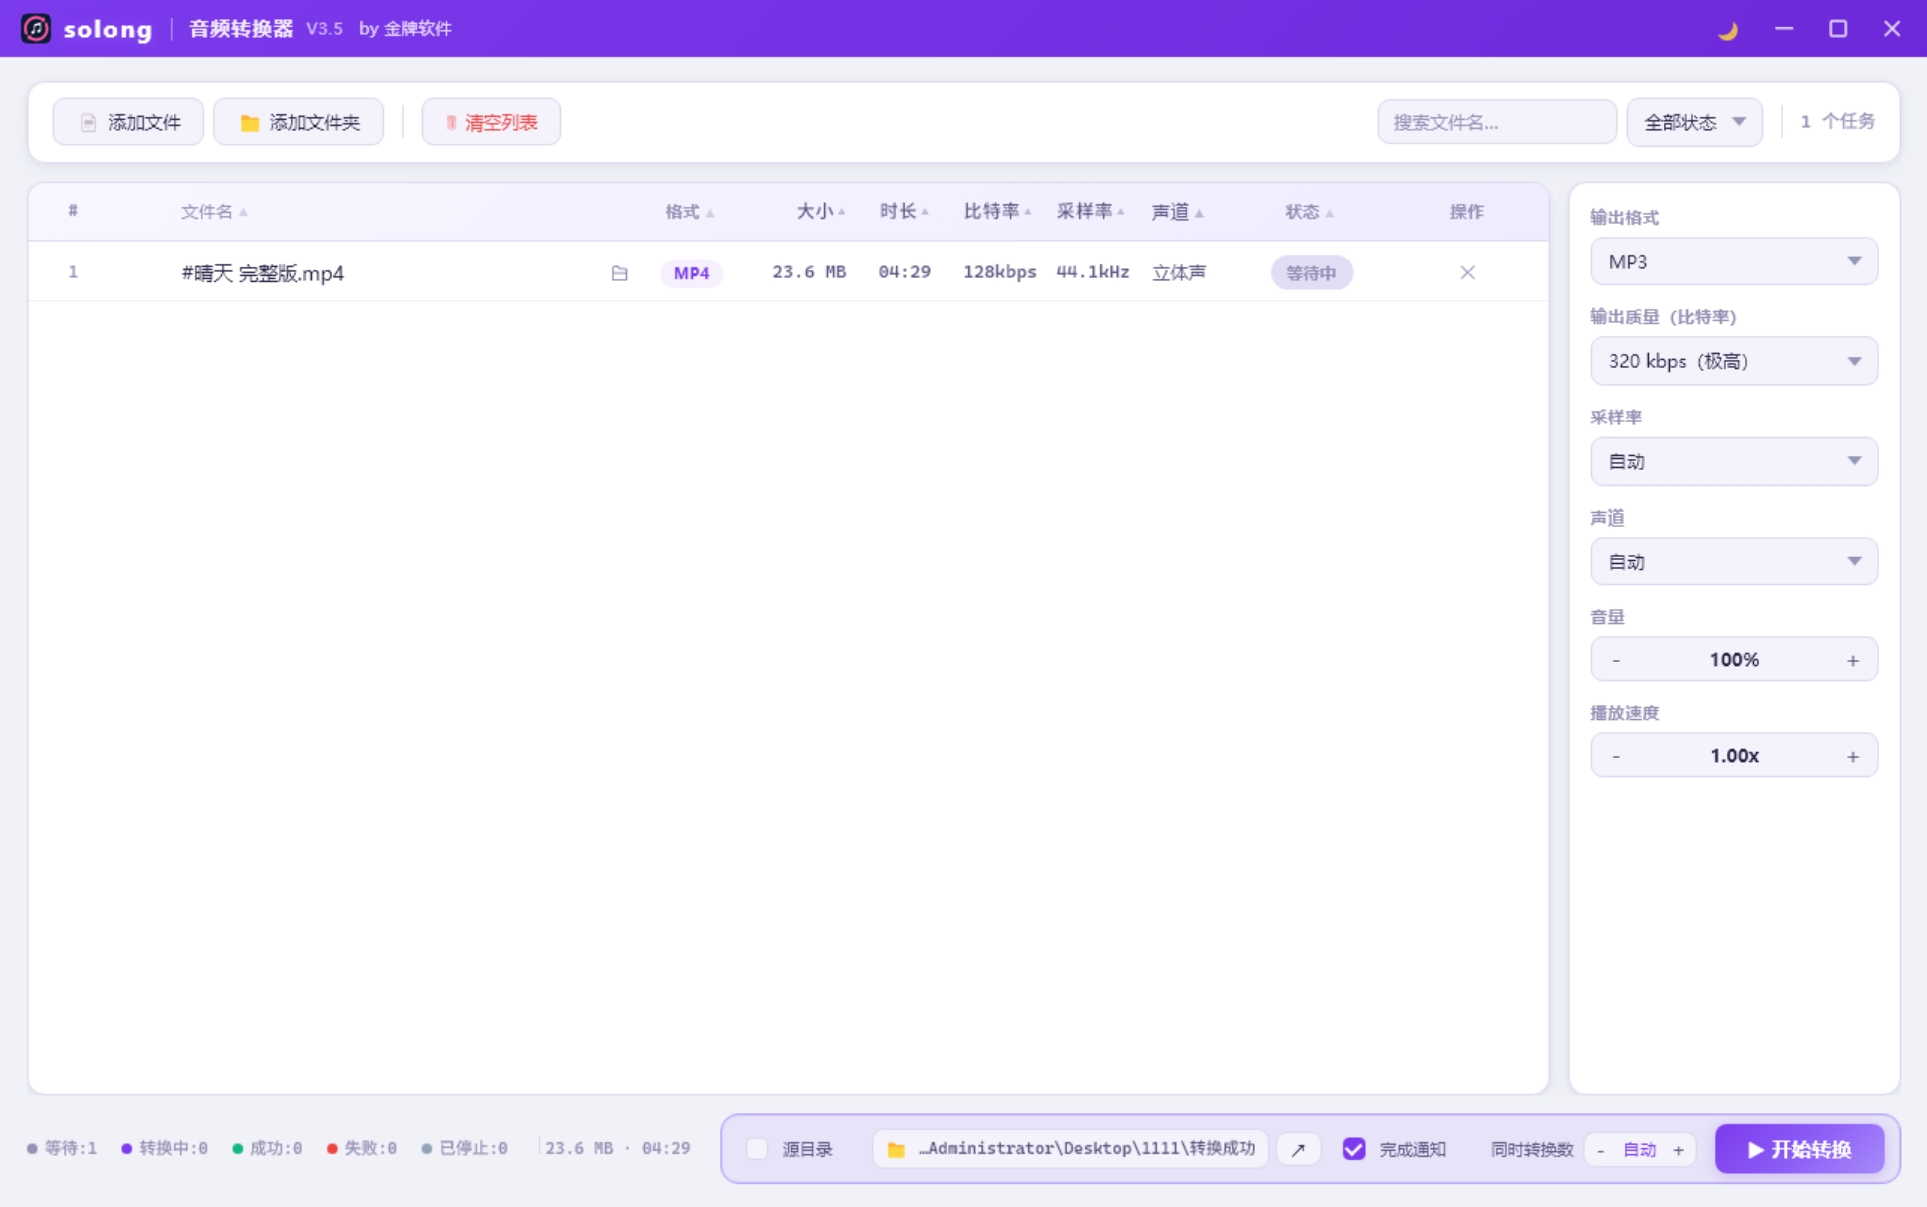Click the 等待:1 status bar entry
Image resolution: width=1927 pixels, height=1207 pixels.
[x=62, y=1148]
